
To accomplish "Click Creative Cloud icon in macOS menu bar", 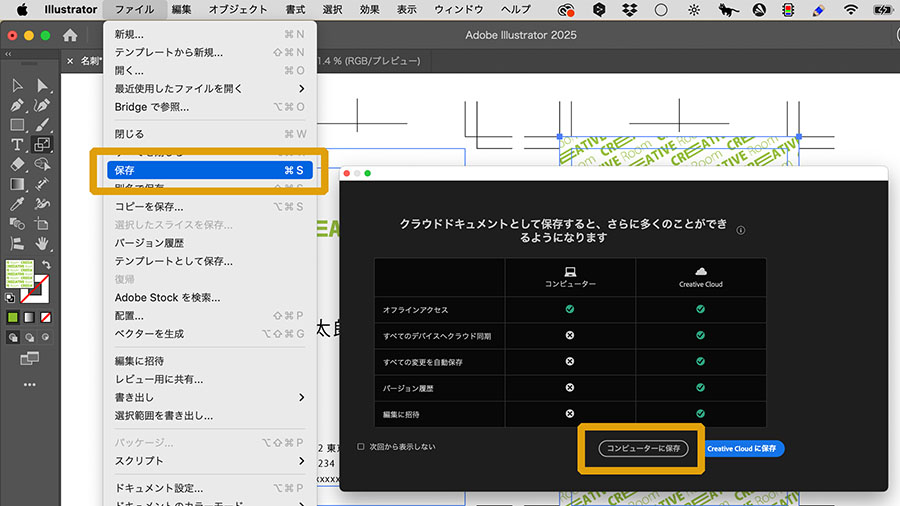I will tap(566, 10).
